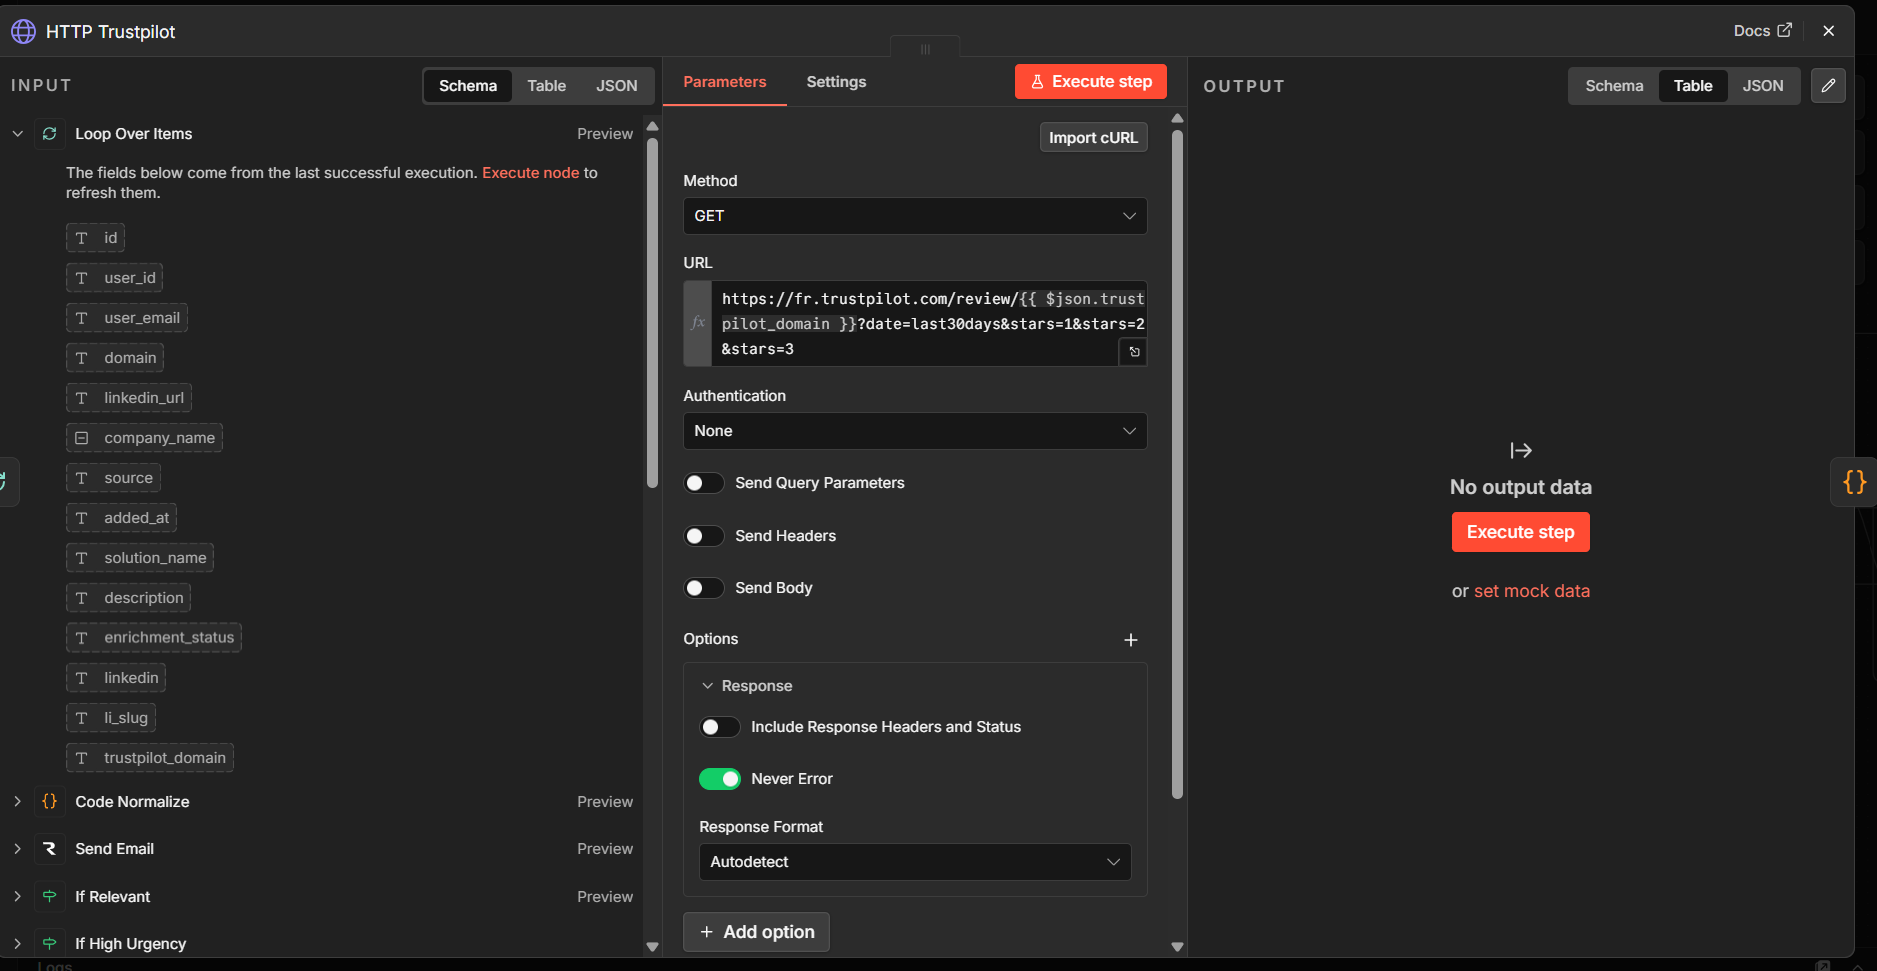The width and height of the screenshot is (1877, 971).
Task: Open the Authentication None dropdown
Action: coord(915,431)
